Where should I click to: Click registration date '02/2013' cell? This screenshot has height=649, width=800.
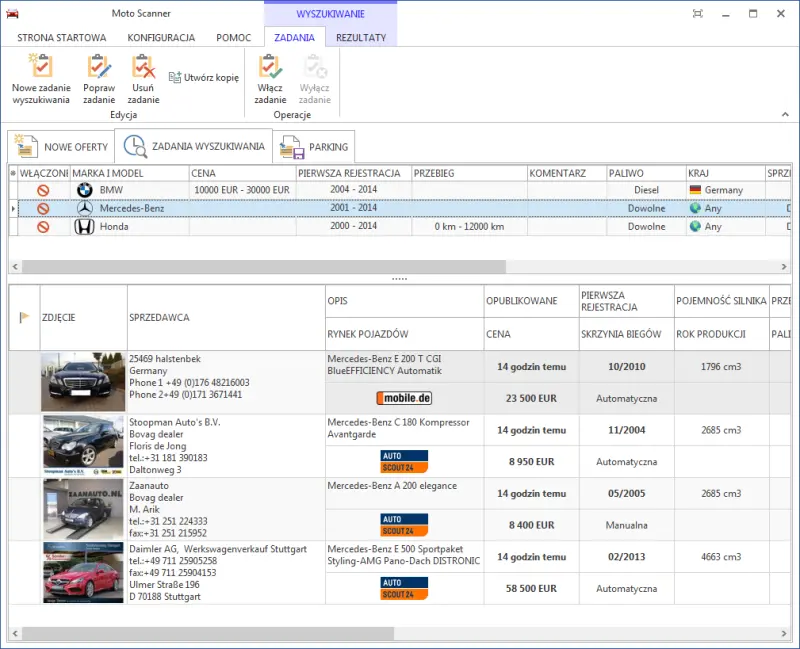pos(627,557)
